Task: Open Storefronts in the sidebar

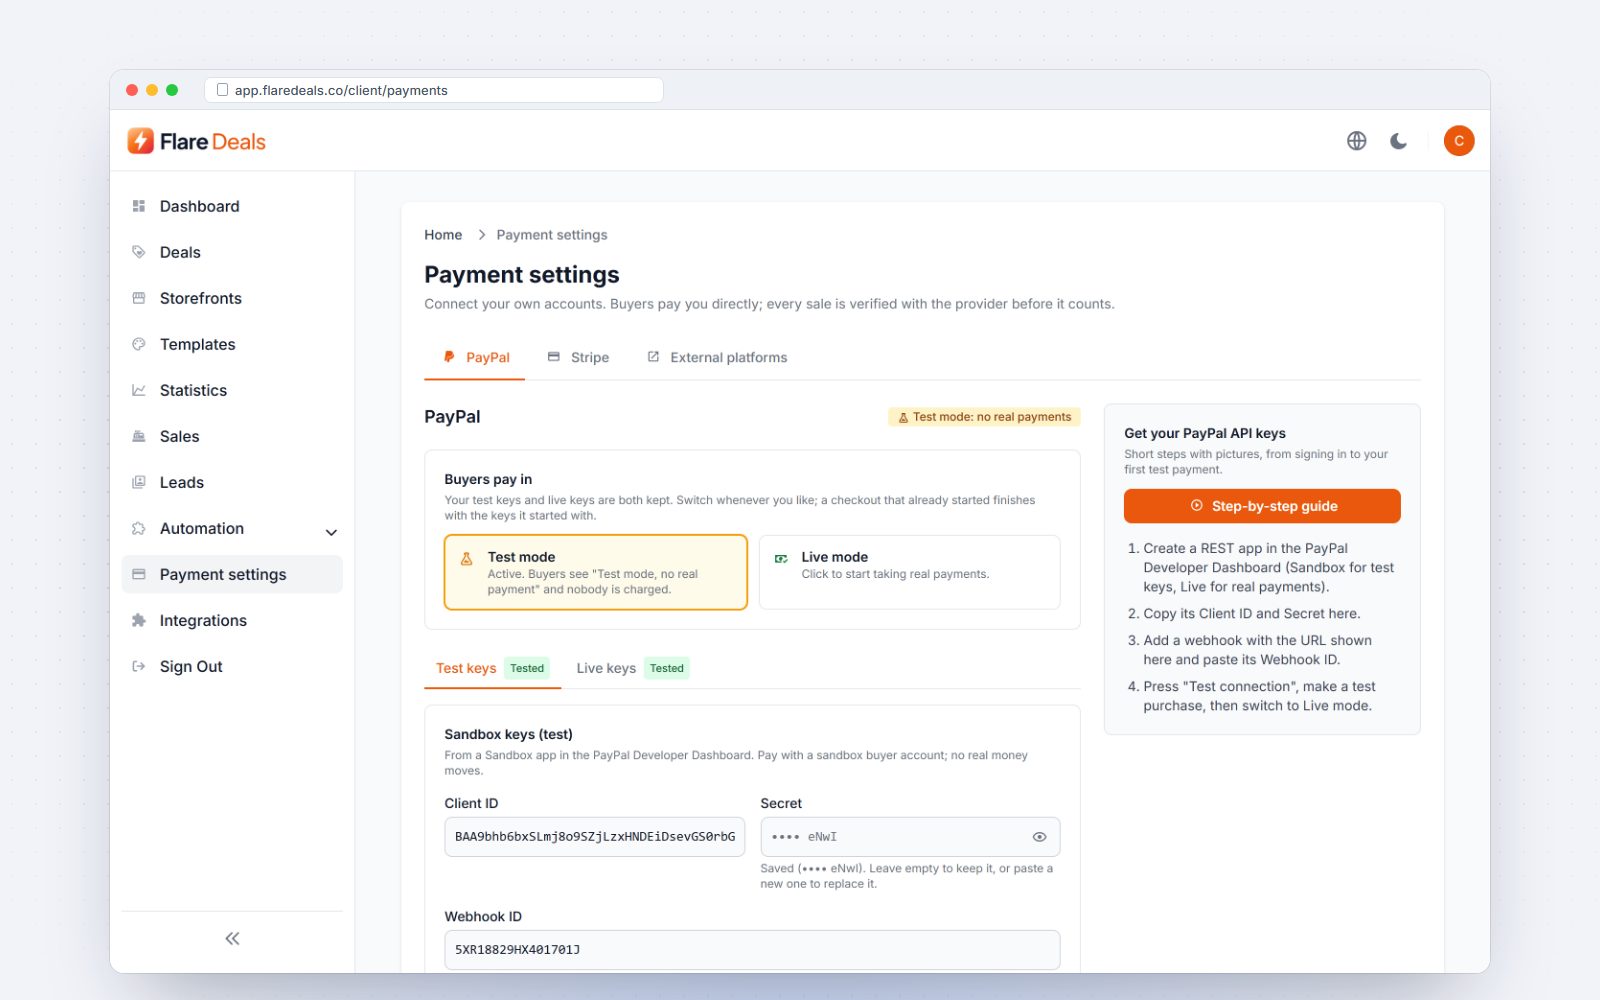Action: point(232,298)
